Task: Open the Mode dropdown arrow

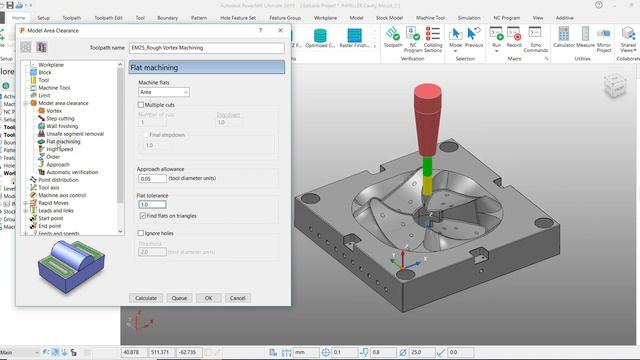Action: 456,51
